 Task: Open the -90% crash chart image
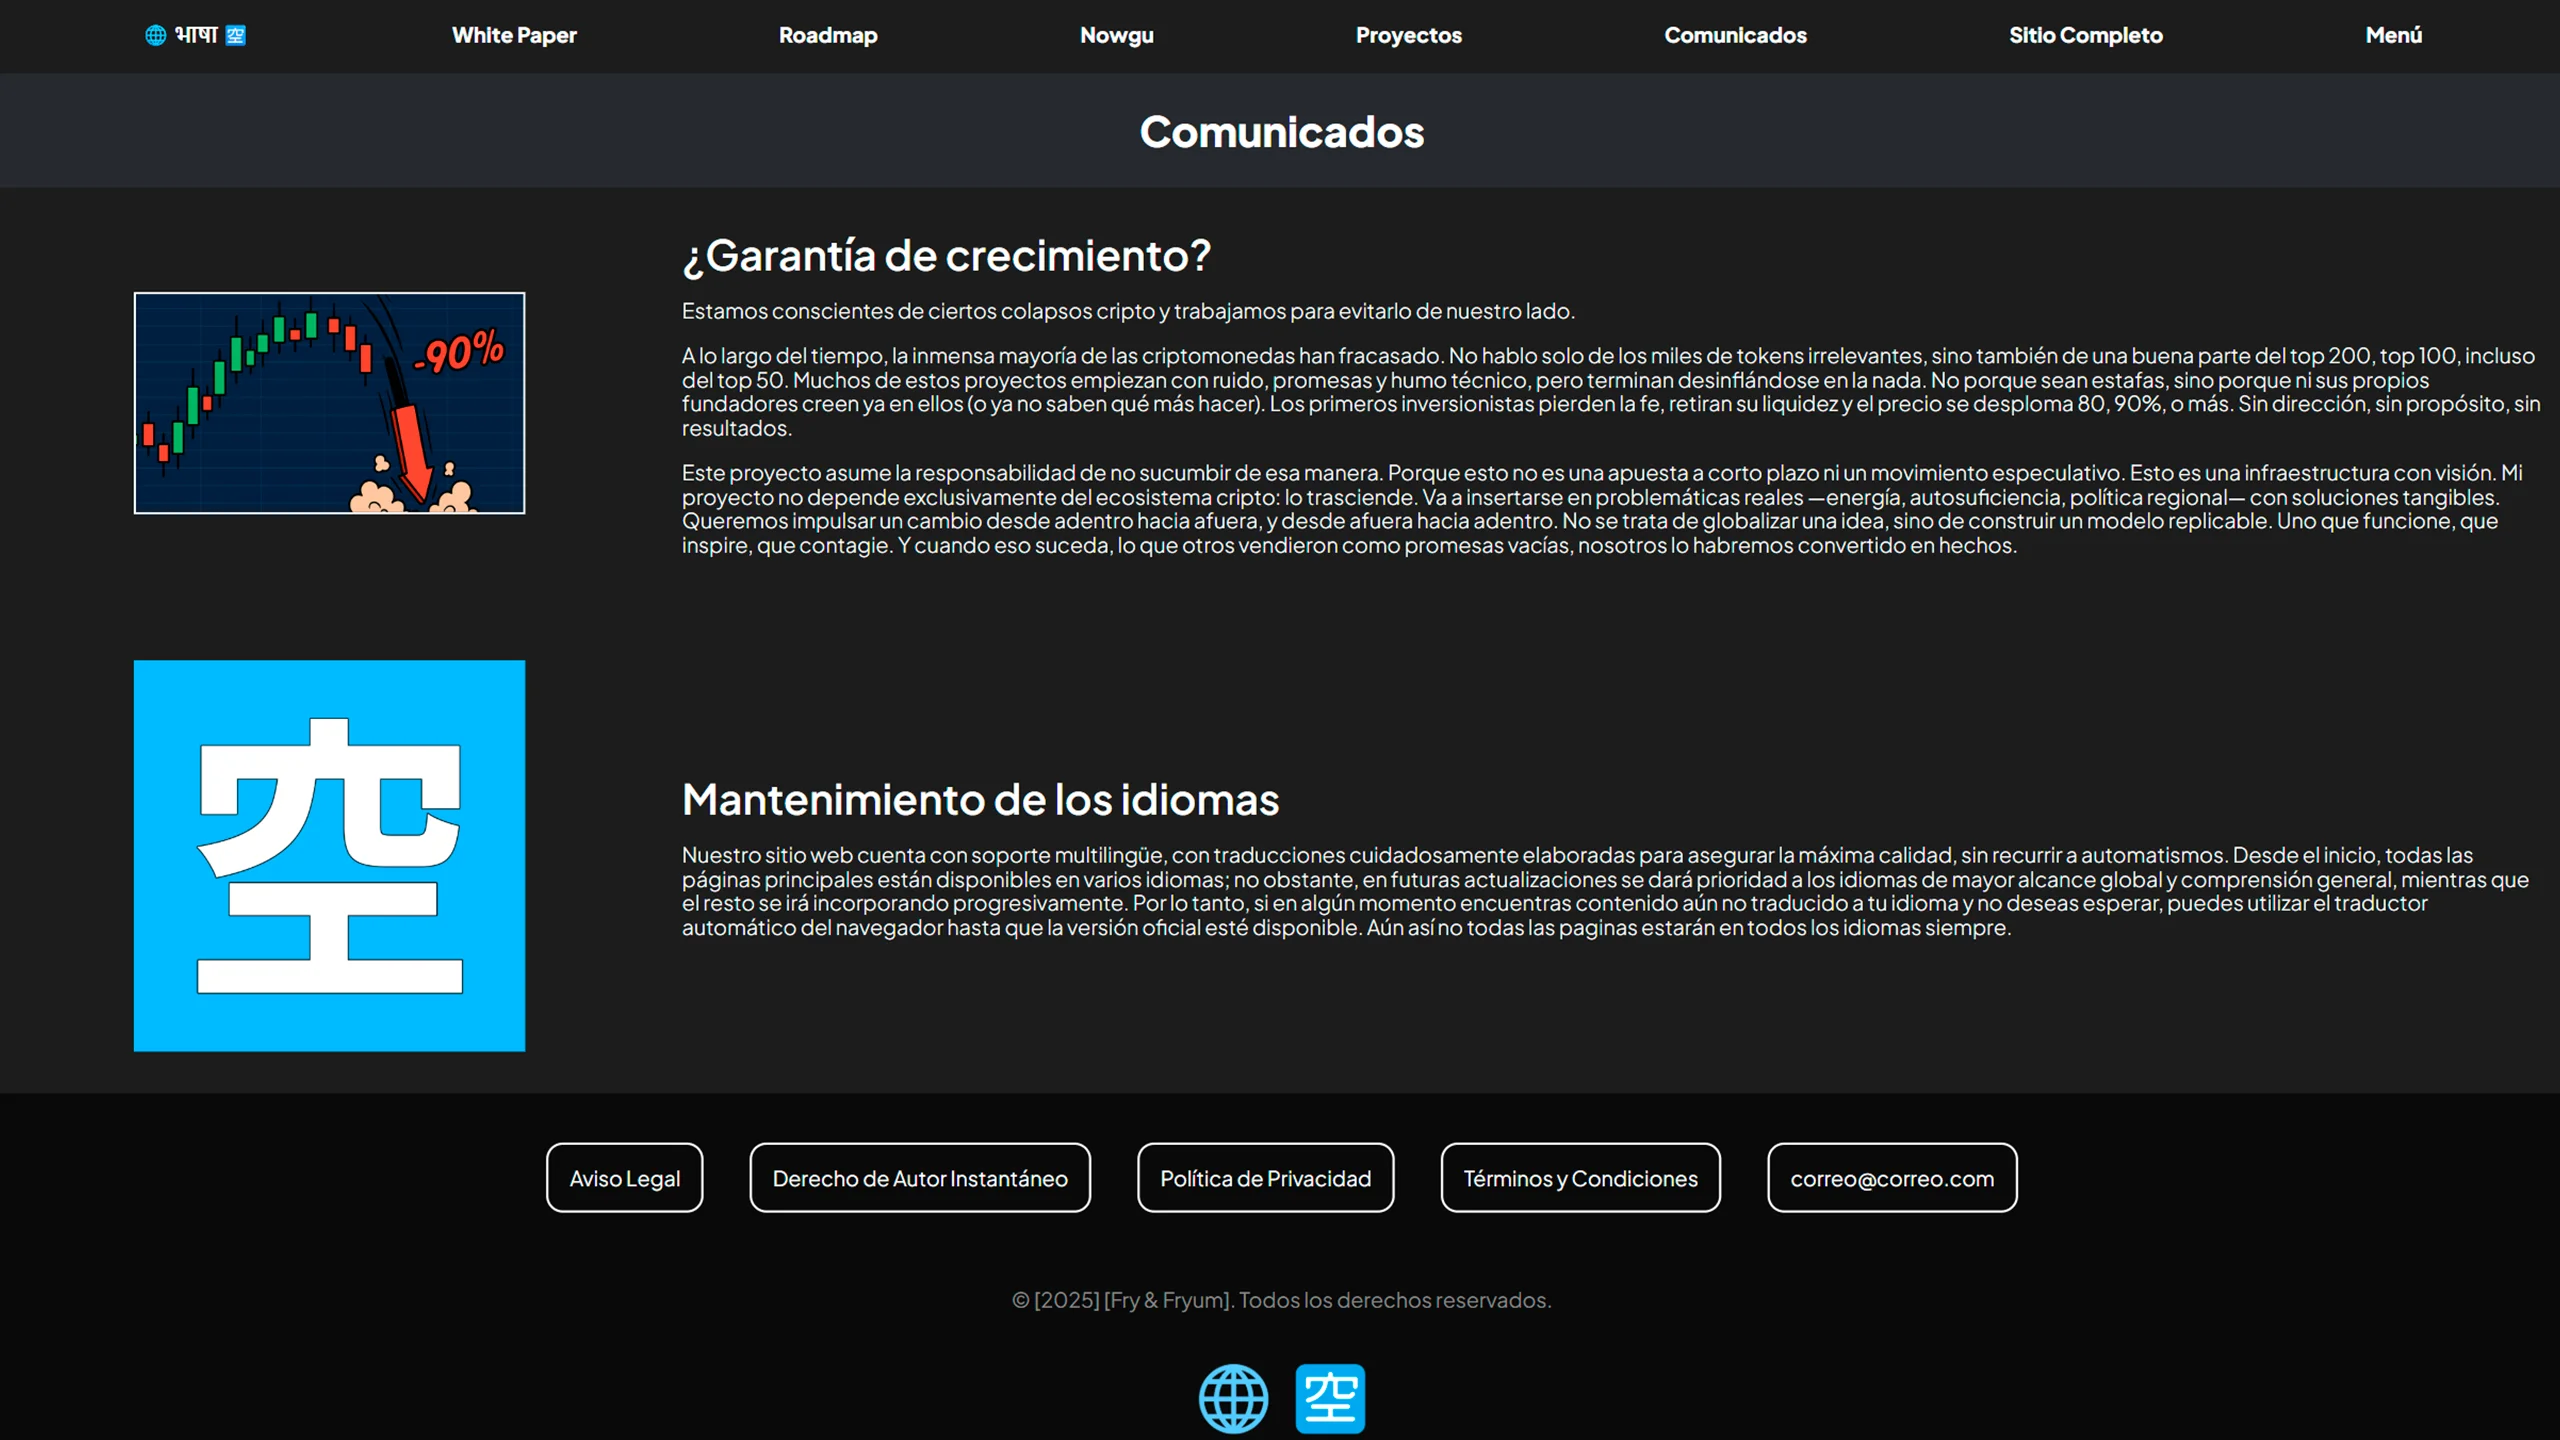[329, 403]
